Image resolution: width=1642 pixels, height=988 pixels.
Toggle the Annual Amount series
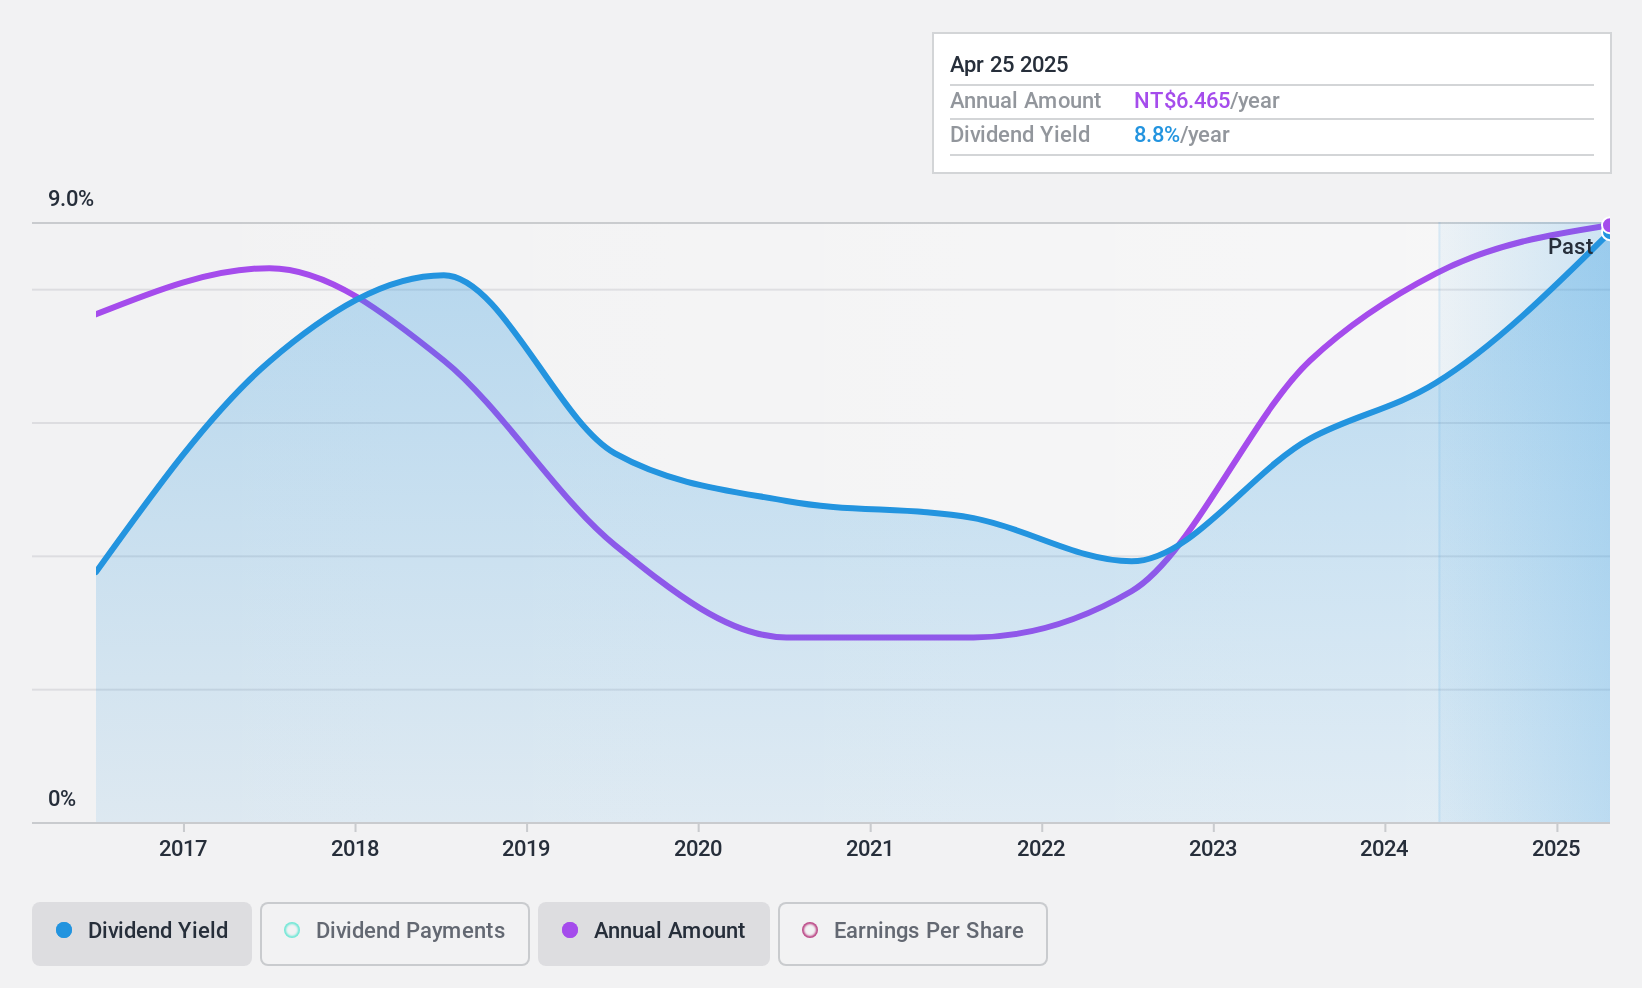654,934
